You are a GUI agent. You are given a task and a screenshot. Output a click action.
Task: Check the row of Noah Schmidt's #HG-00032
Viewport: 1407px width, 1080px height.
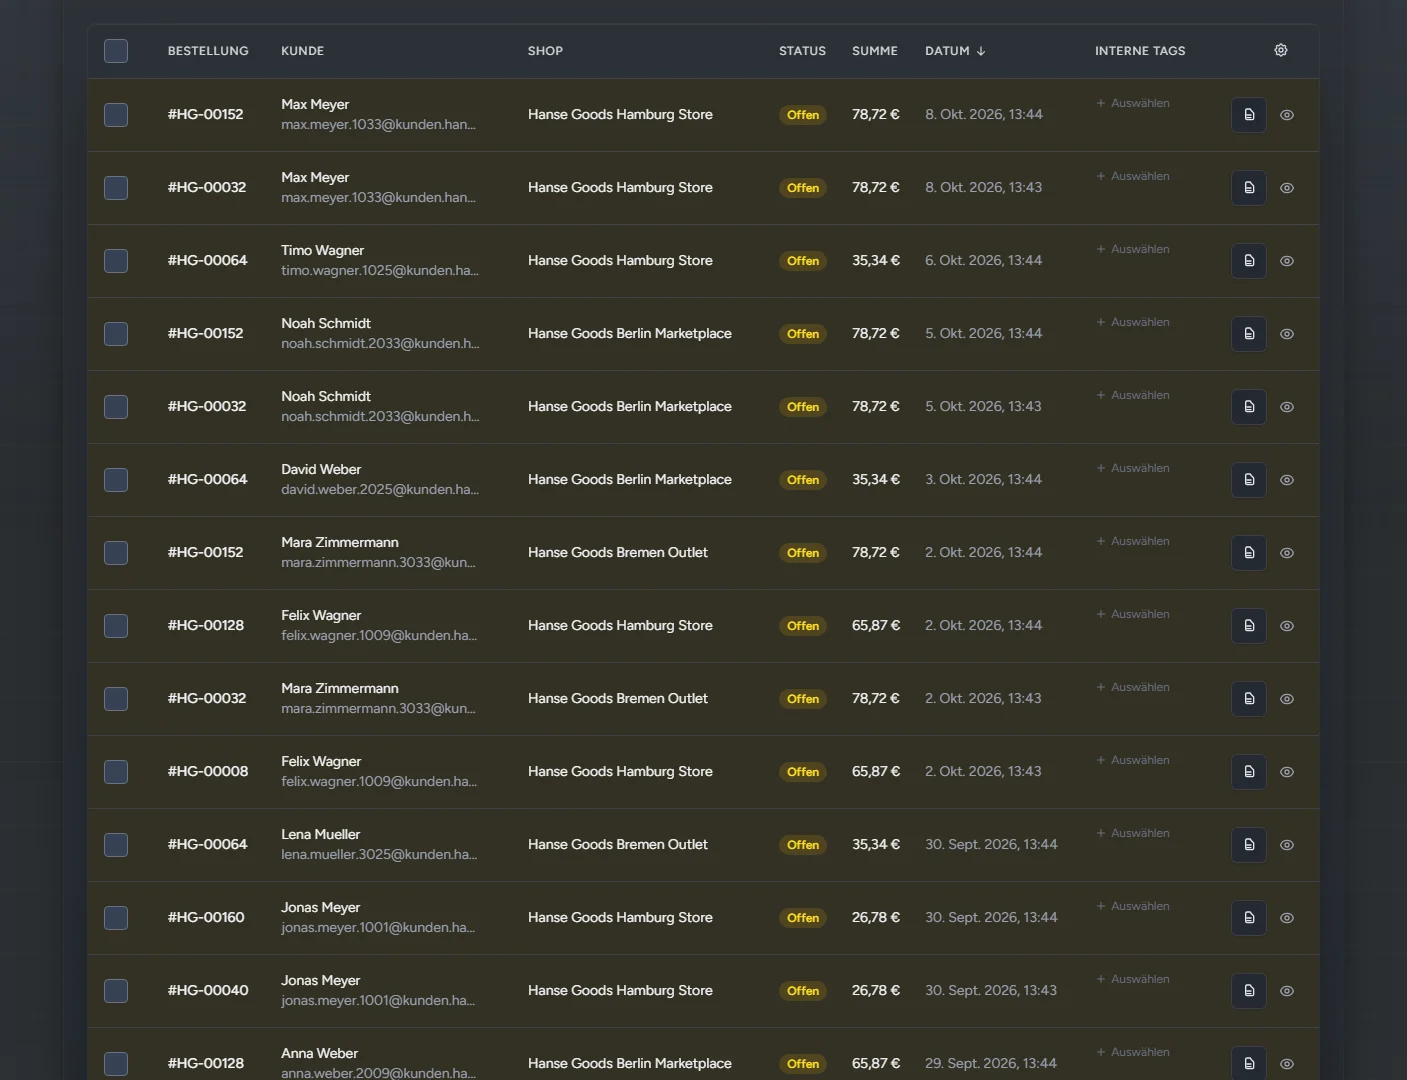pyautogui.click(x=116, y=407)
